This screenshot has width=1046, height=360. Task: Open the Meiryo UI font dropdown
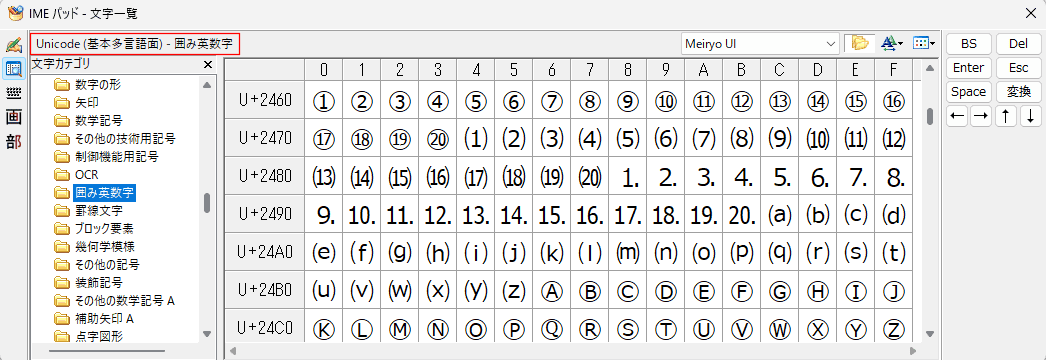(x=760, y=44)
